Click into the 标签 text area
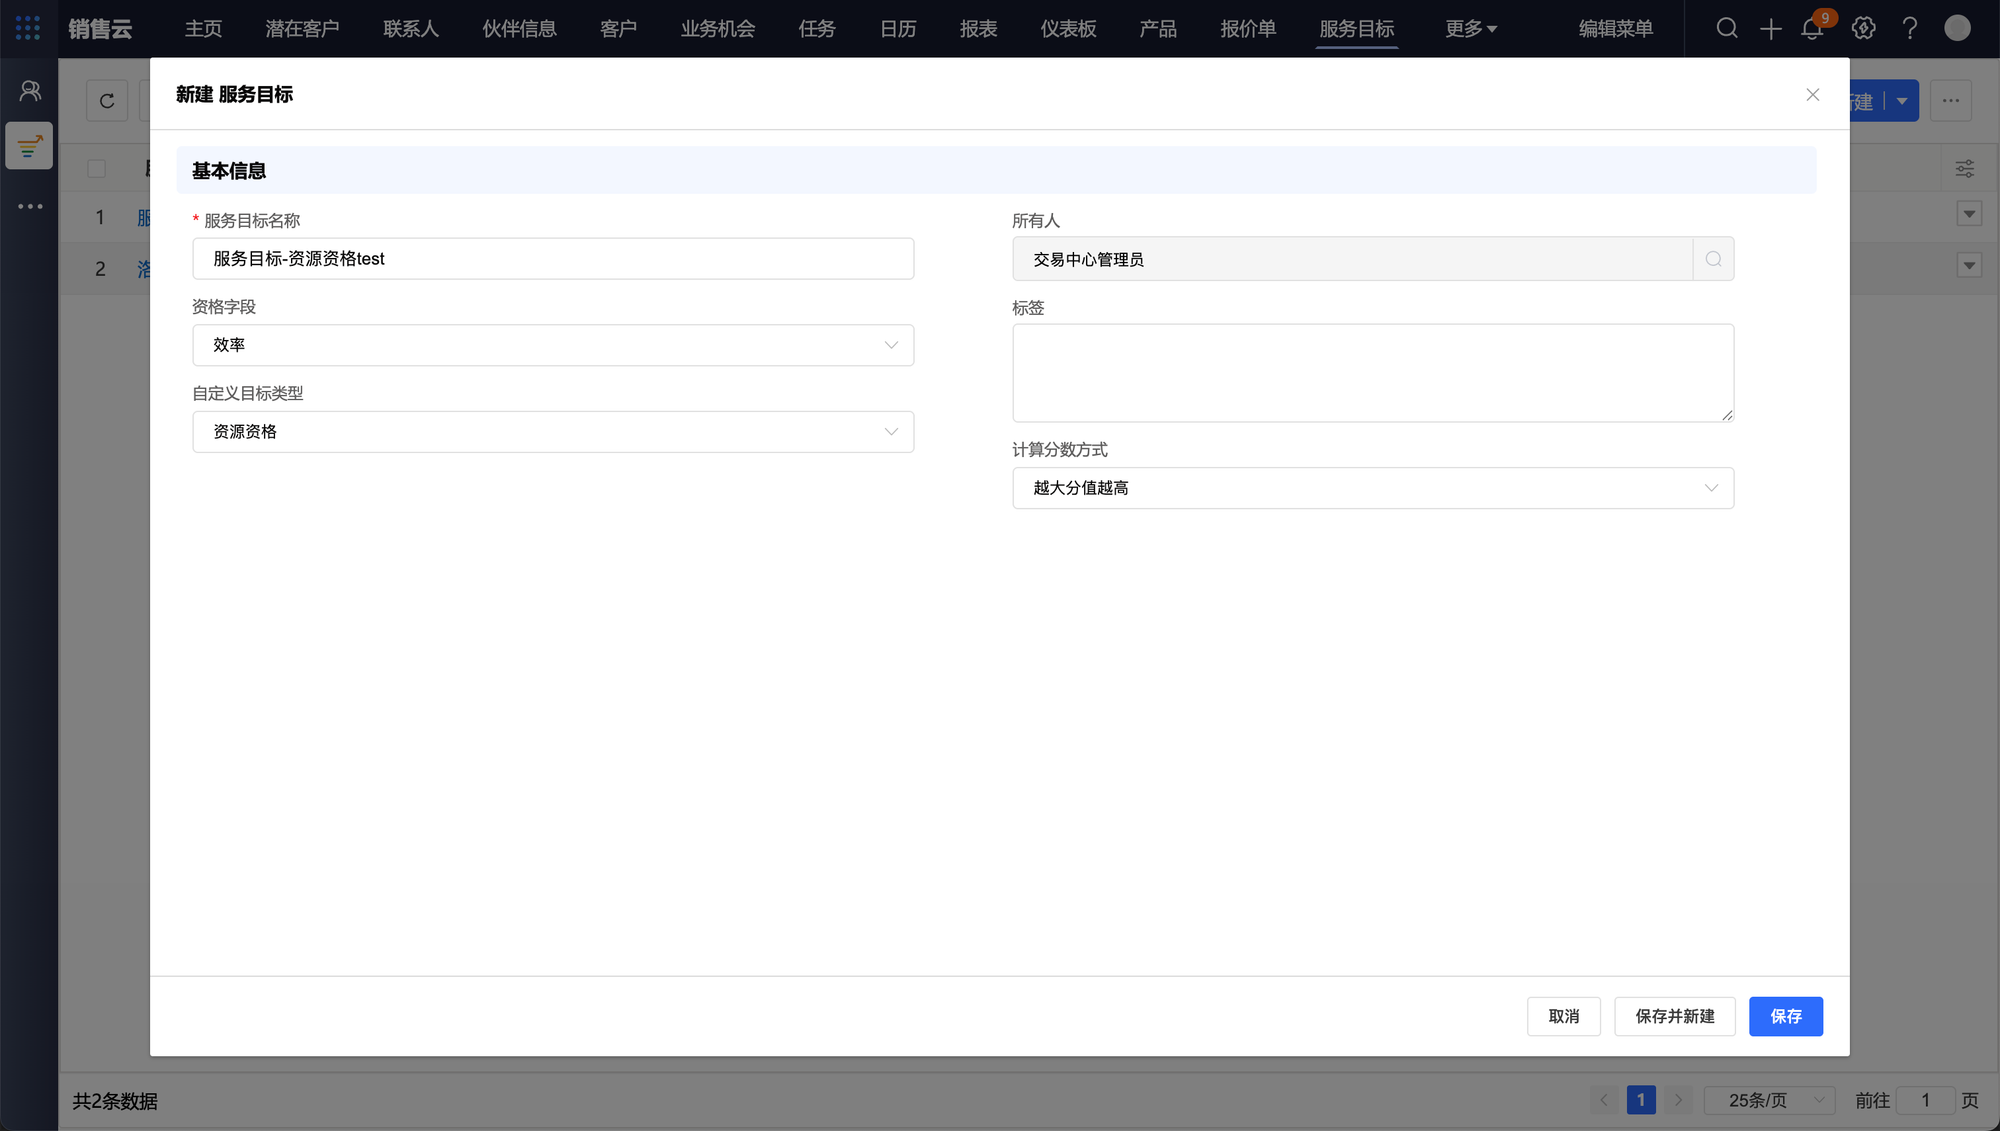This screenshot has height=1131, width=2000. 1372,372
